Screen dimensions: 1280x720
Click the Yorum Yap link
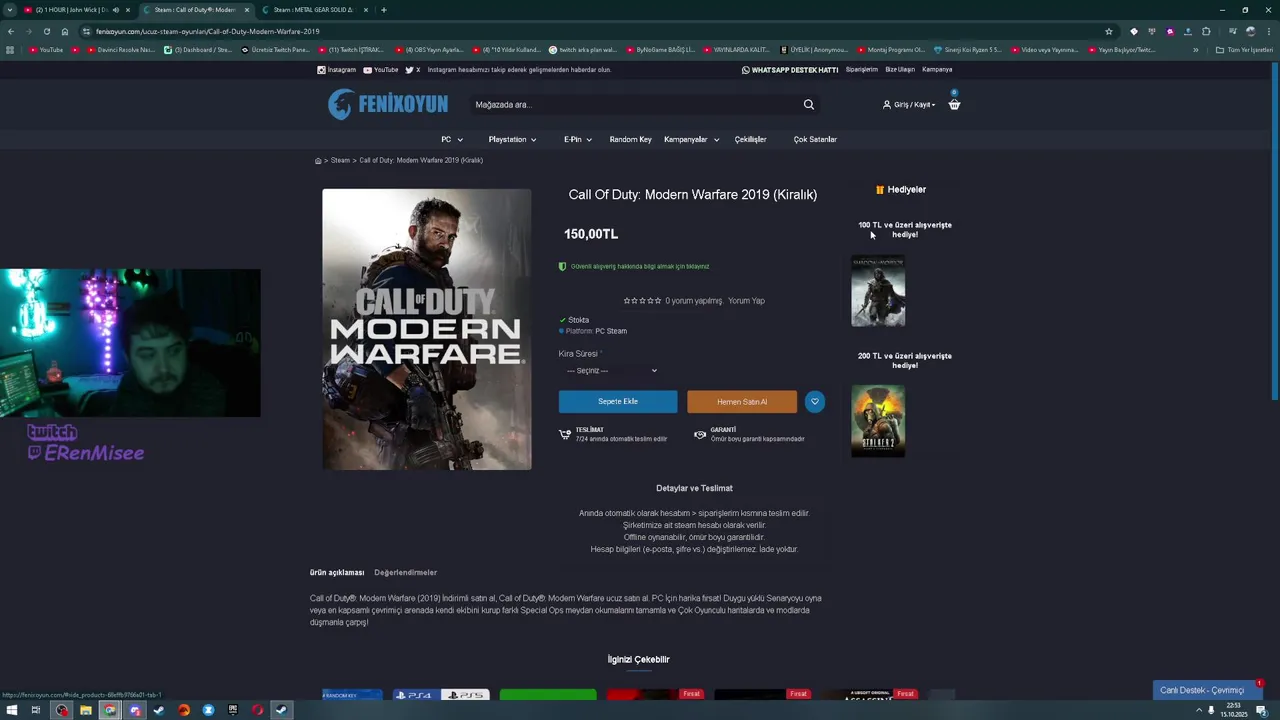point(746,300)
